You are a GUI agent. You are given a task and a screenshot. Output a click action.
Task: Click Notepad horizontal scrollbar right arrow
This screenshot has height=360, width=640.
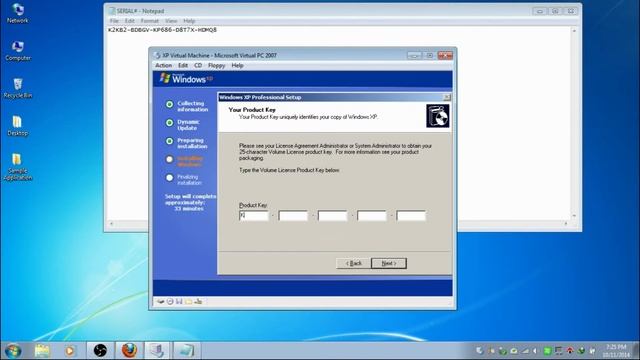tap(566, 224)
